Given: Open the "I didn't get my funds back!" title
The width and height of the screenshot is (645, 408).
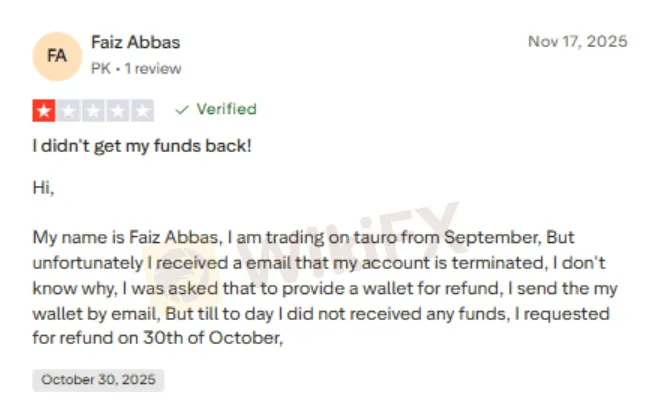Looking at the screenshot, I should coord(142,146).
